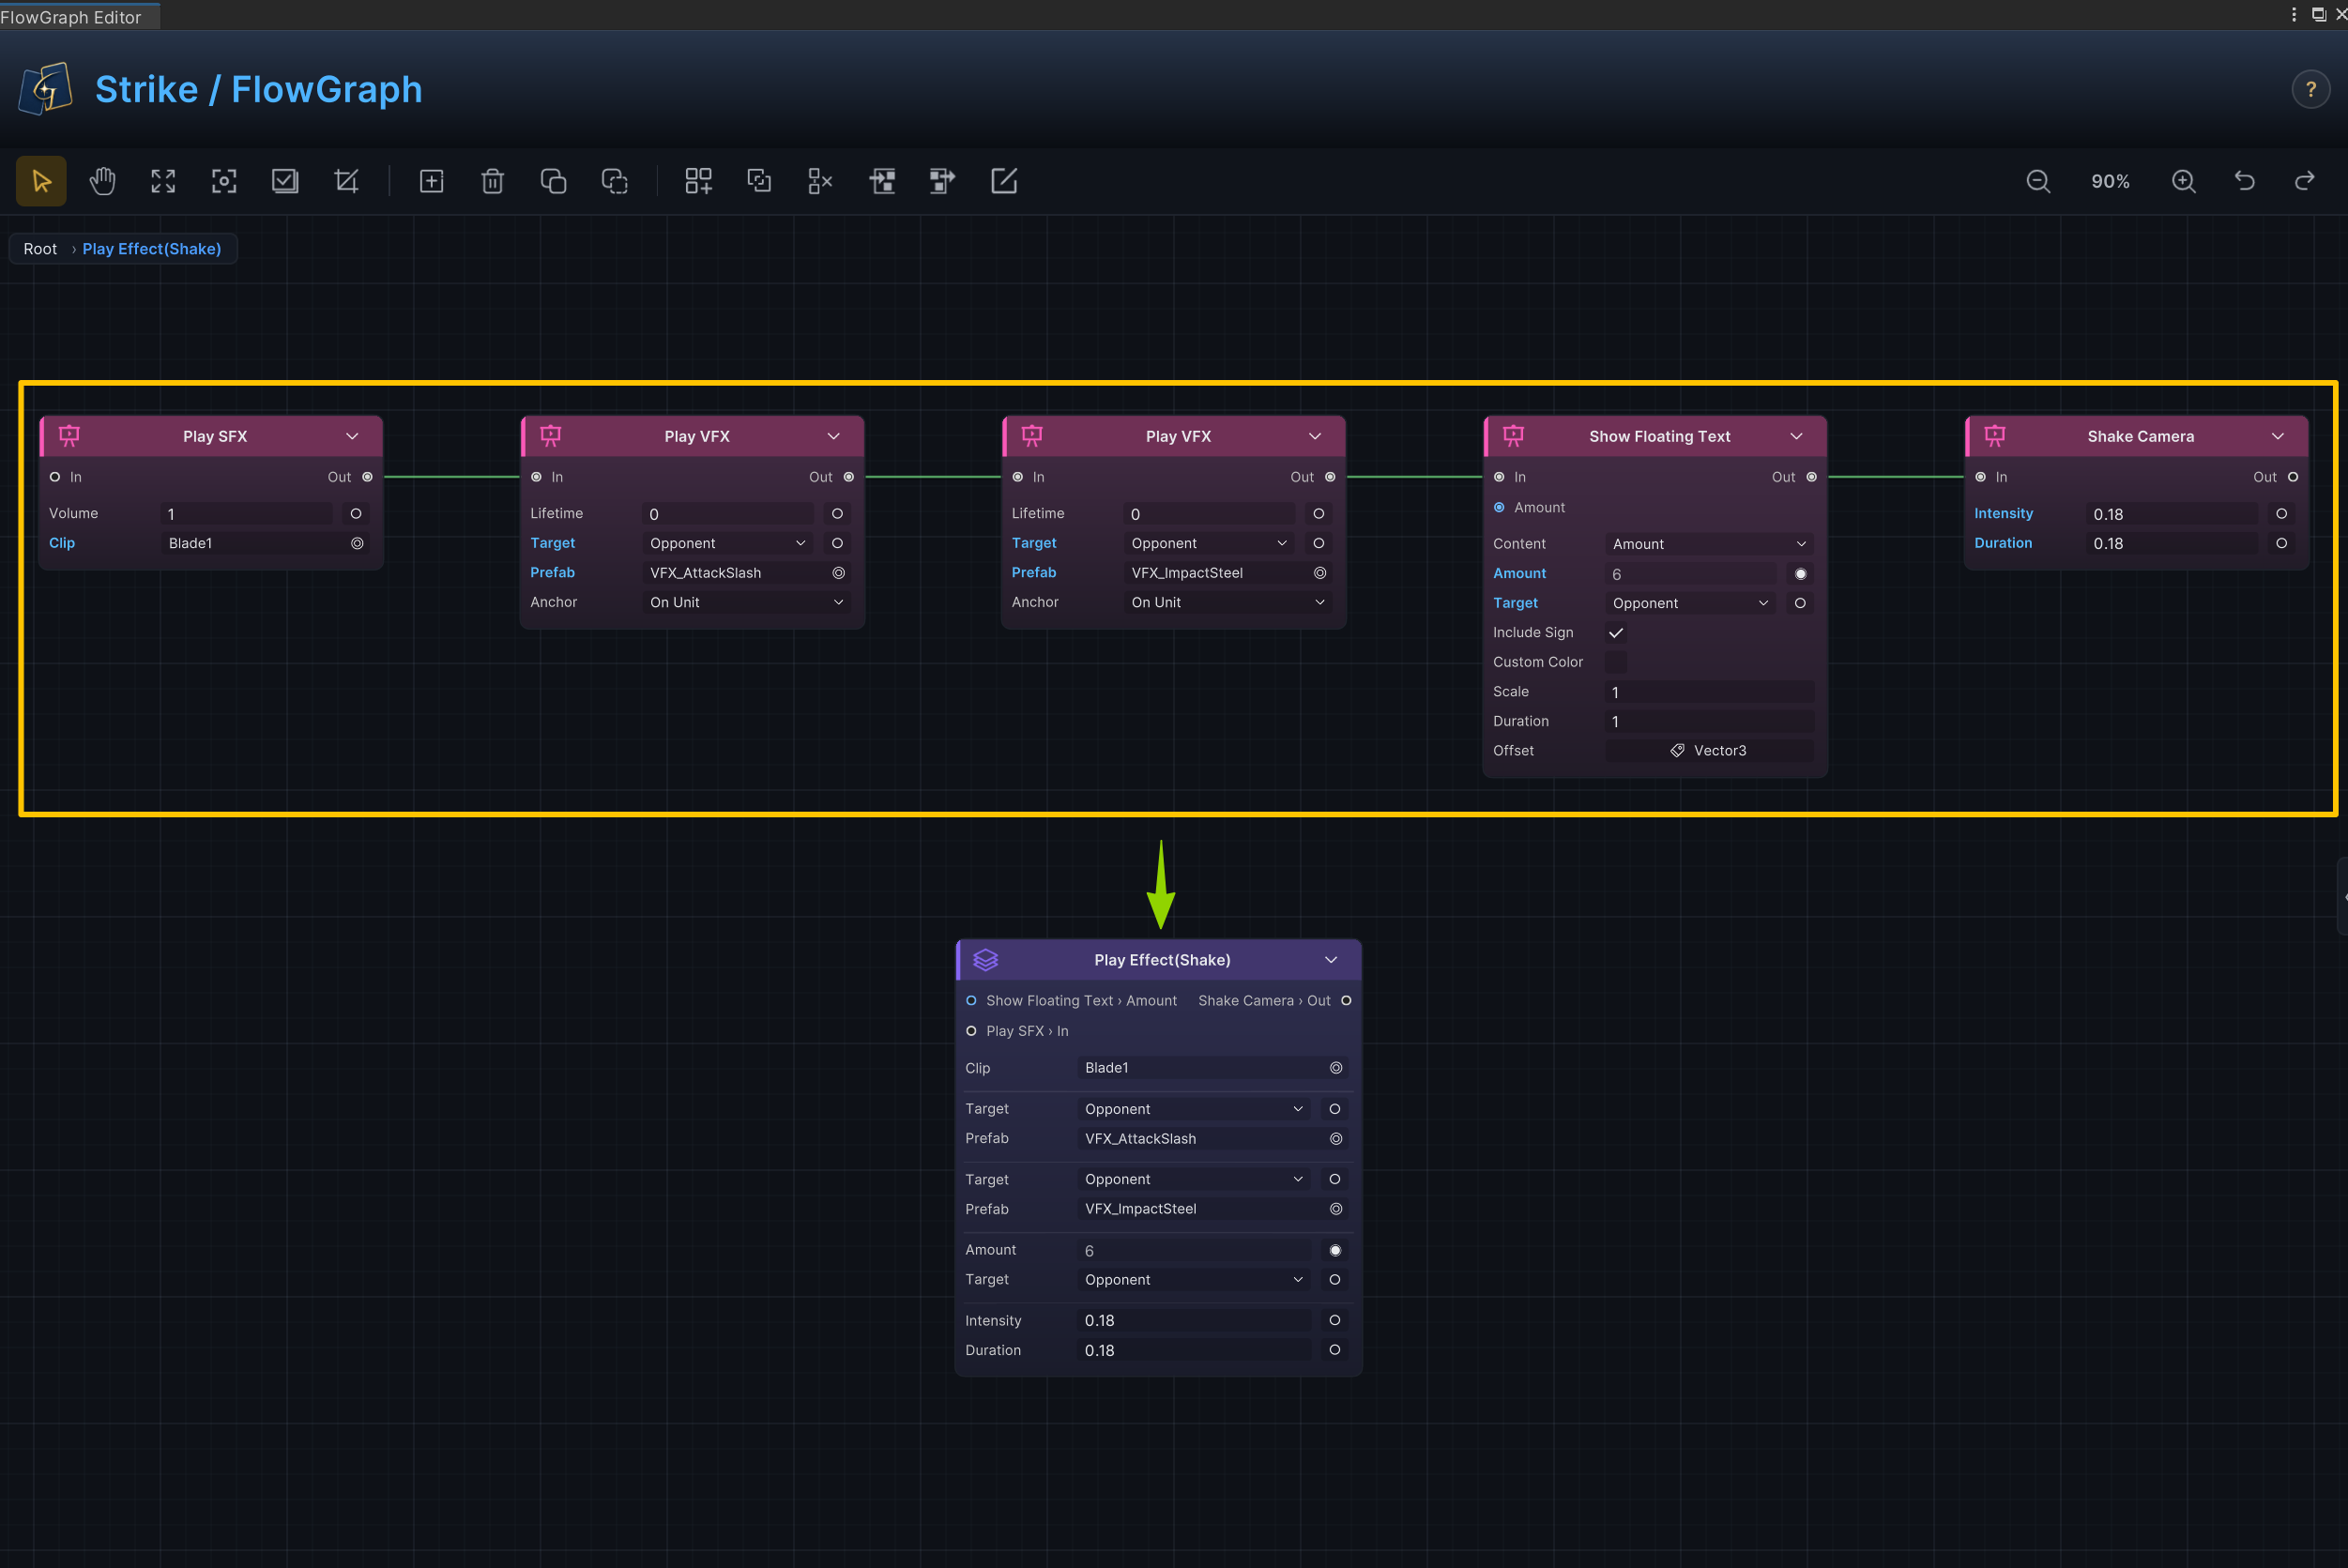This screenshot has width=2348, height=1568.
Task: Click the export-from-graph arrow icon
Action: tap(942, 181)
